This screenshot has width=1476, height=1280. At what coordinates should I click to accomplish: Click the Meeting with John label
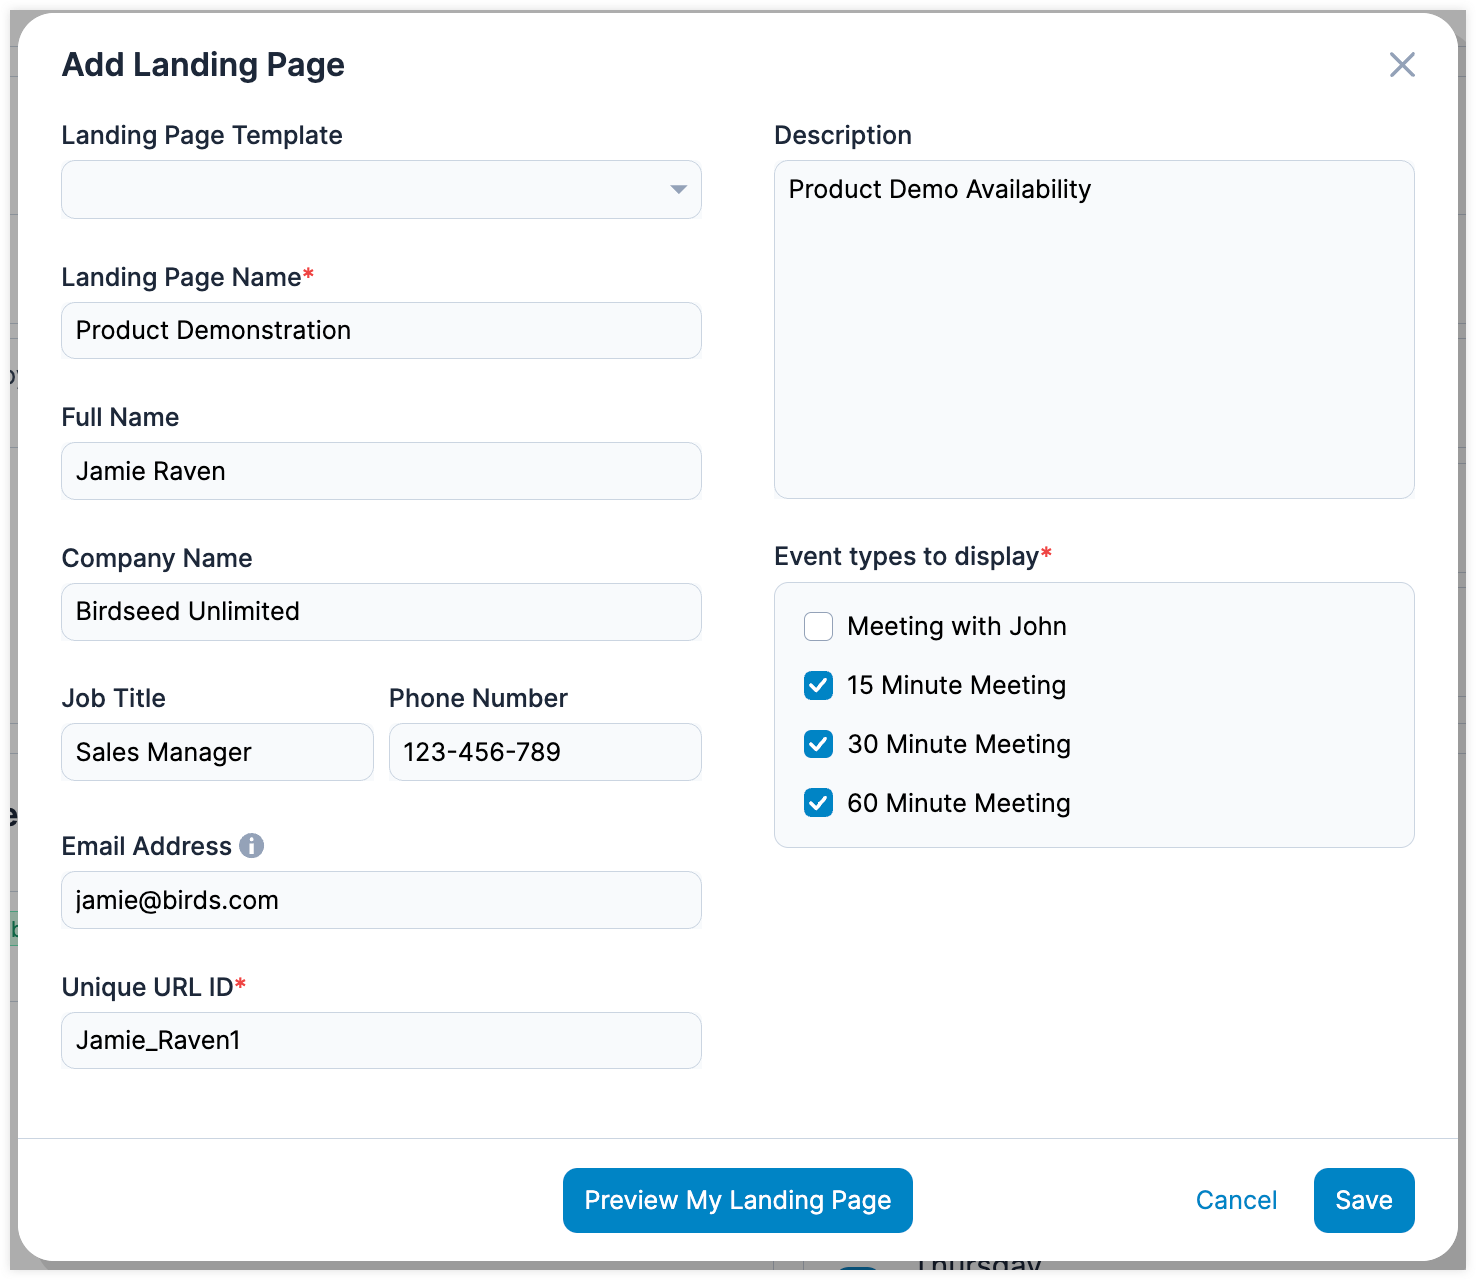[956, 627]
